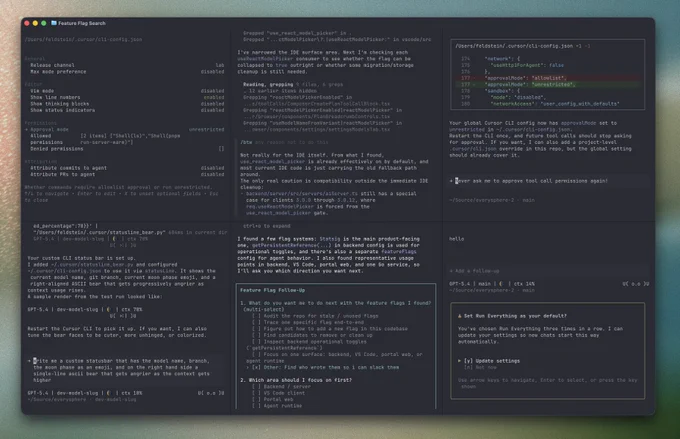The height and width of the screenshot is (439, 680).
Task: Click the ~/Source/everysphere-2 main path under Add a follow-up
Action: pyautogui.click(x=492, y=290)
